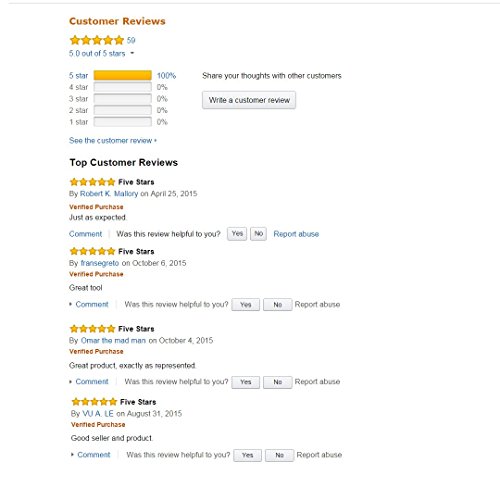Click star rating on VU A. LE's review

(94, 402)
